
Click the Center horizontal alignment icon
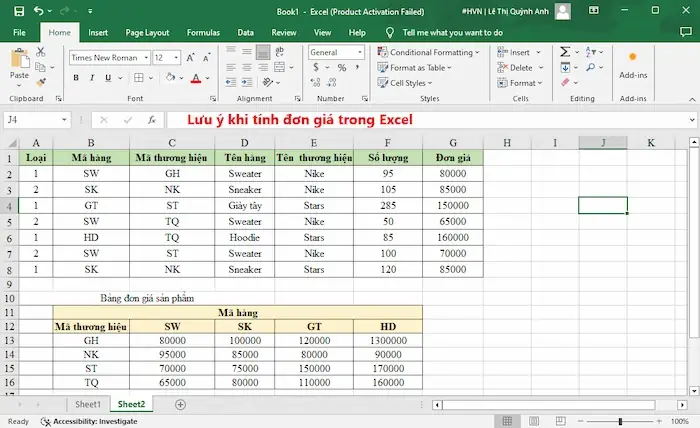point(246,67)
